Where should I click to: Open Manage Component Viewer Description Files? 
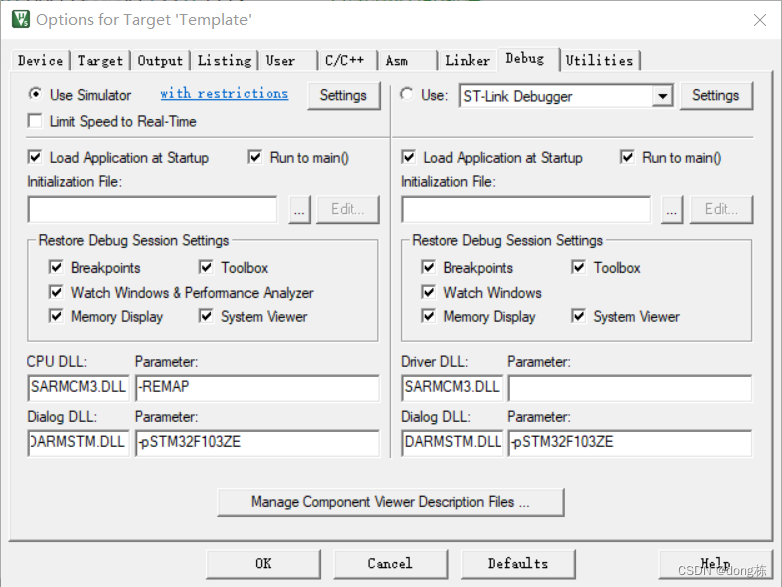391,502
